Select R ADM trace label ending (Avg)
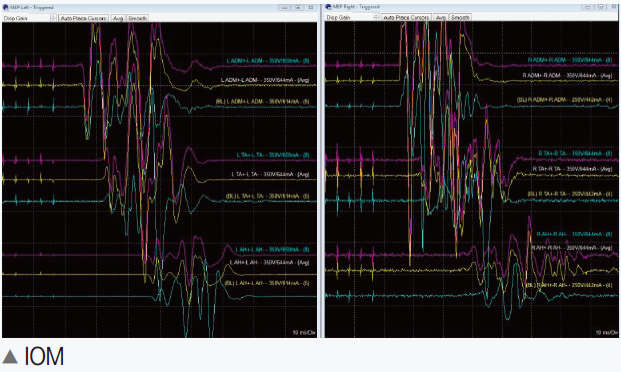This screenshot has width=621, height=372. (x=567, y=75)
